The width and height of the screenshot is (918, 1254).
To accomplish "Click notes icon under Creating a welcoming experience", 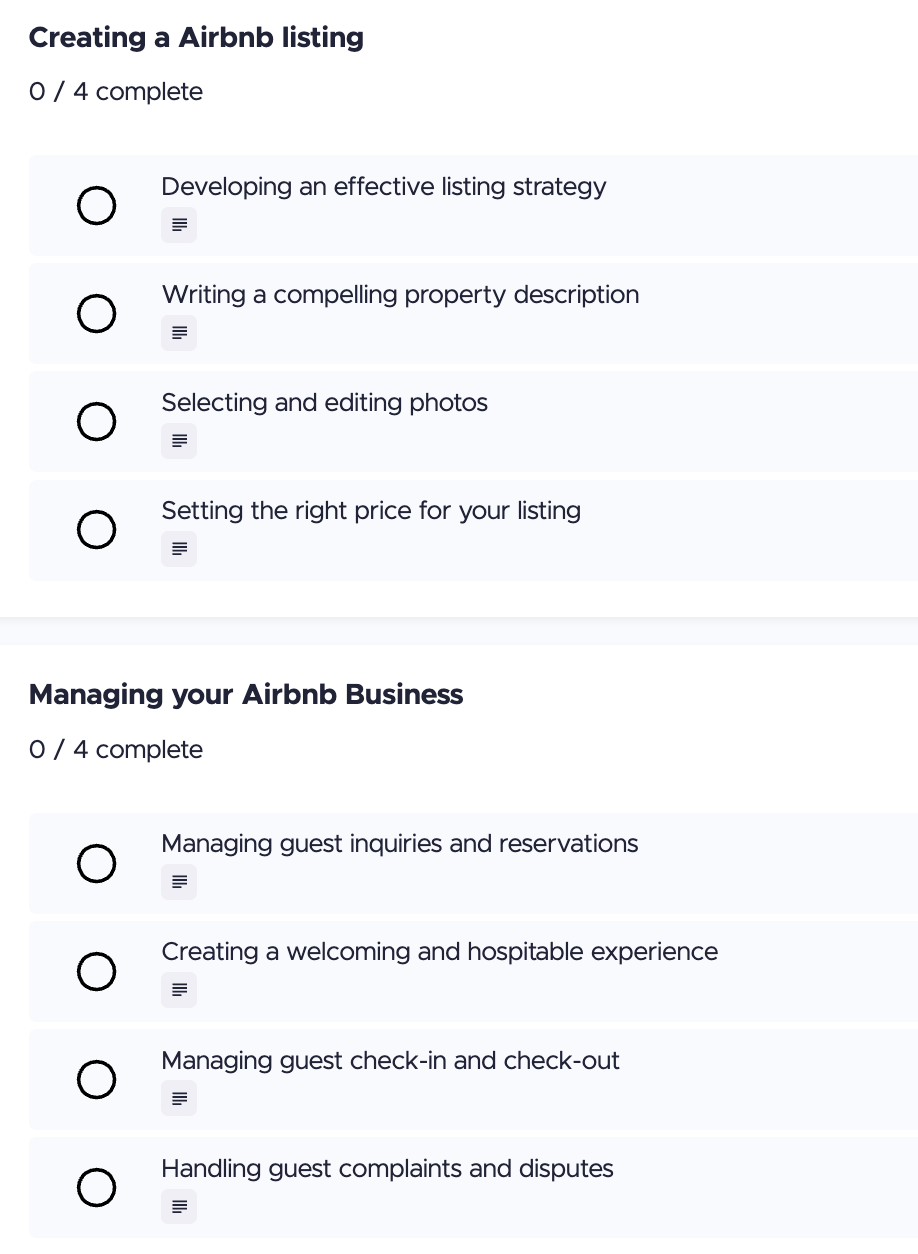I will (179, 990).
